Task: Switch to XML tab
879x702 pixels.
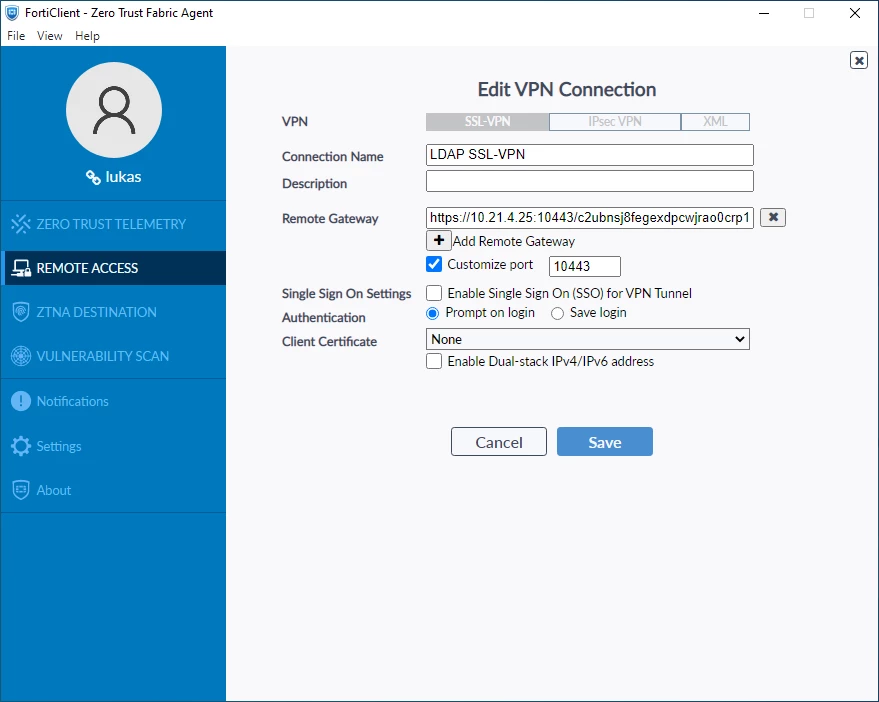Action: tap(715, 122)
